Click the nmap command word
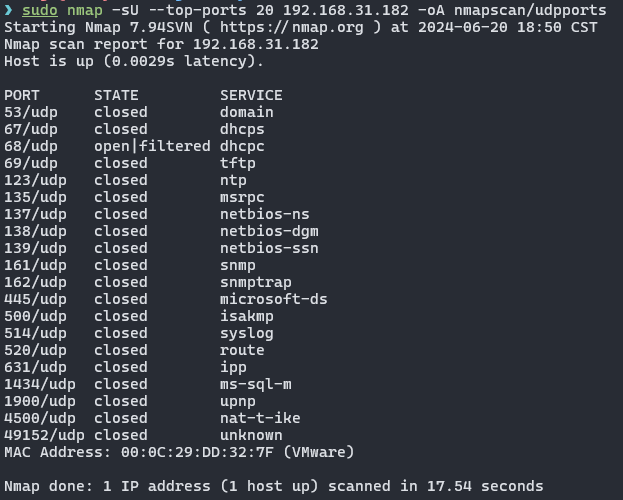Screen dimensions: 623x500 tap(85, 11)
